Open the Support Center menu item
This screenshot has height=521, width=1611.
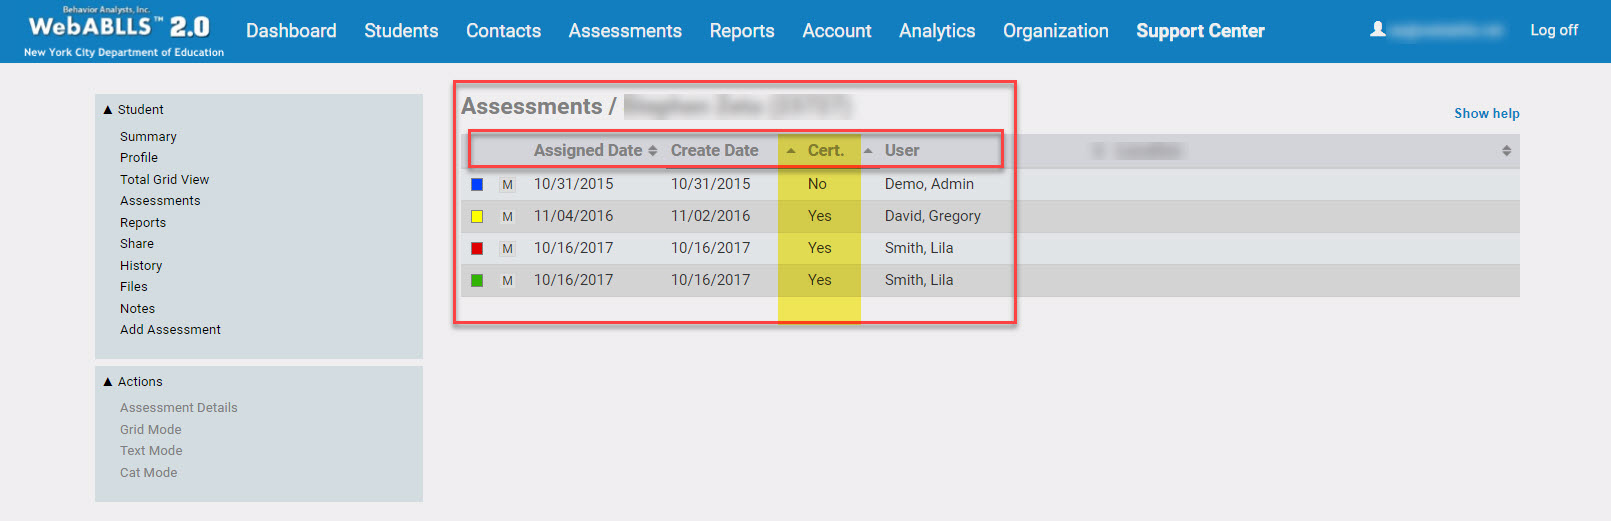pyautogui.click(x=1200, y=31)
